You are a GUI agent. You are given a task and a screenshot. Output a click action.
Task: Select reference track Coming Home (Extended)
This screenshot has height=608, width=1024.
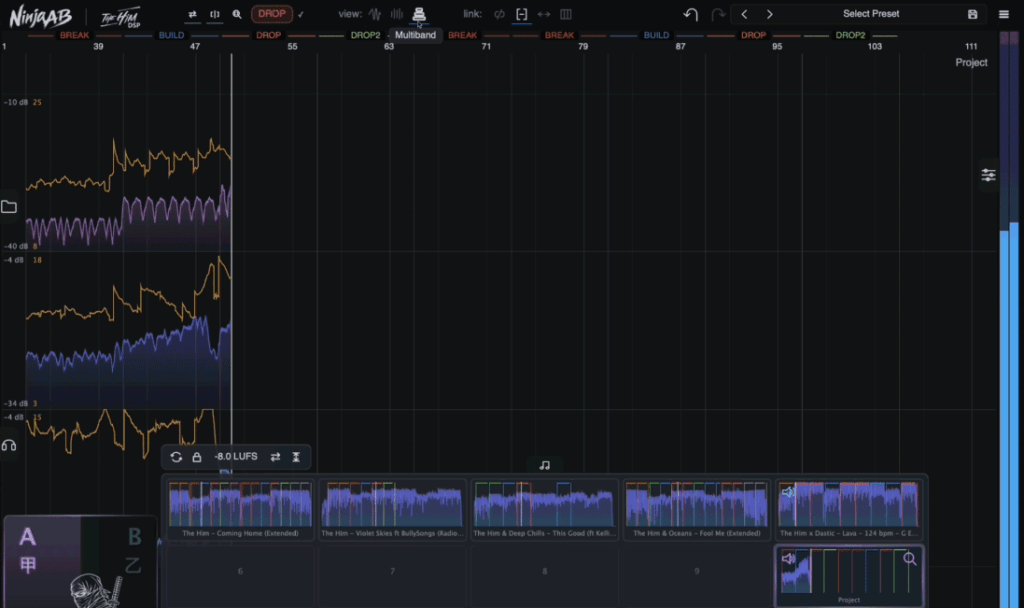coord(240,509)
